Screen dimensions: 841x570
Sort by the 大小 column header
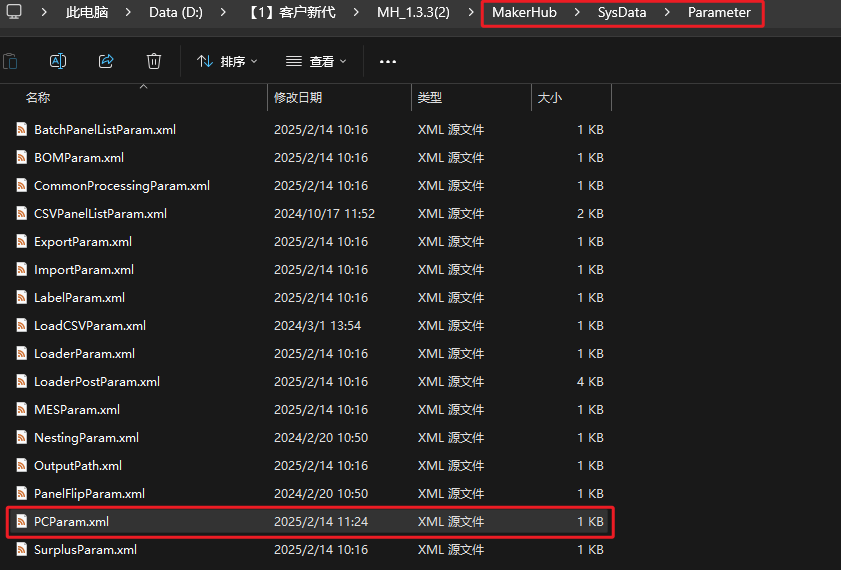(x=550, y=98)
